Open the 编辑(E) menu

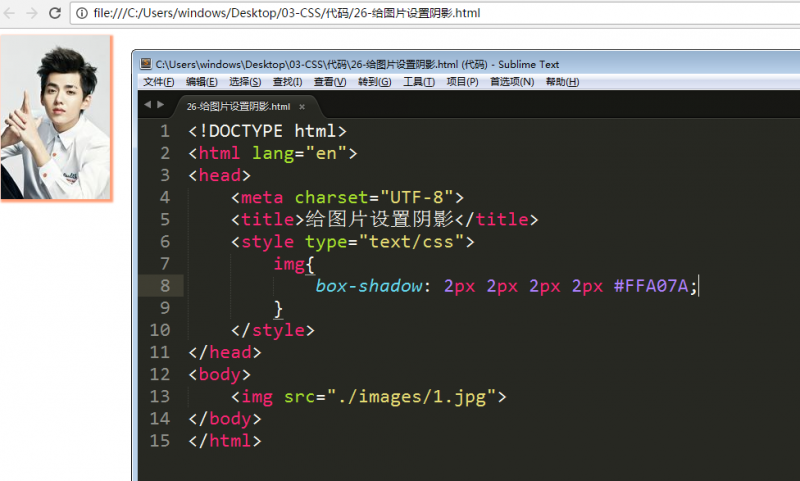click(201, 82)
